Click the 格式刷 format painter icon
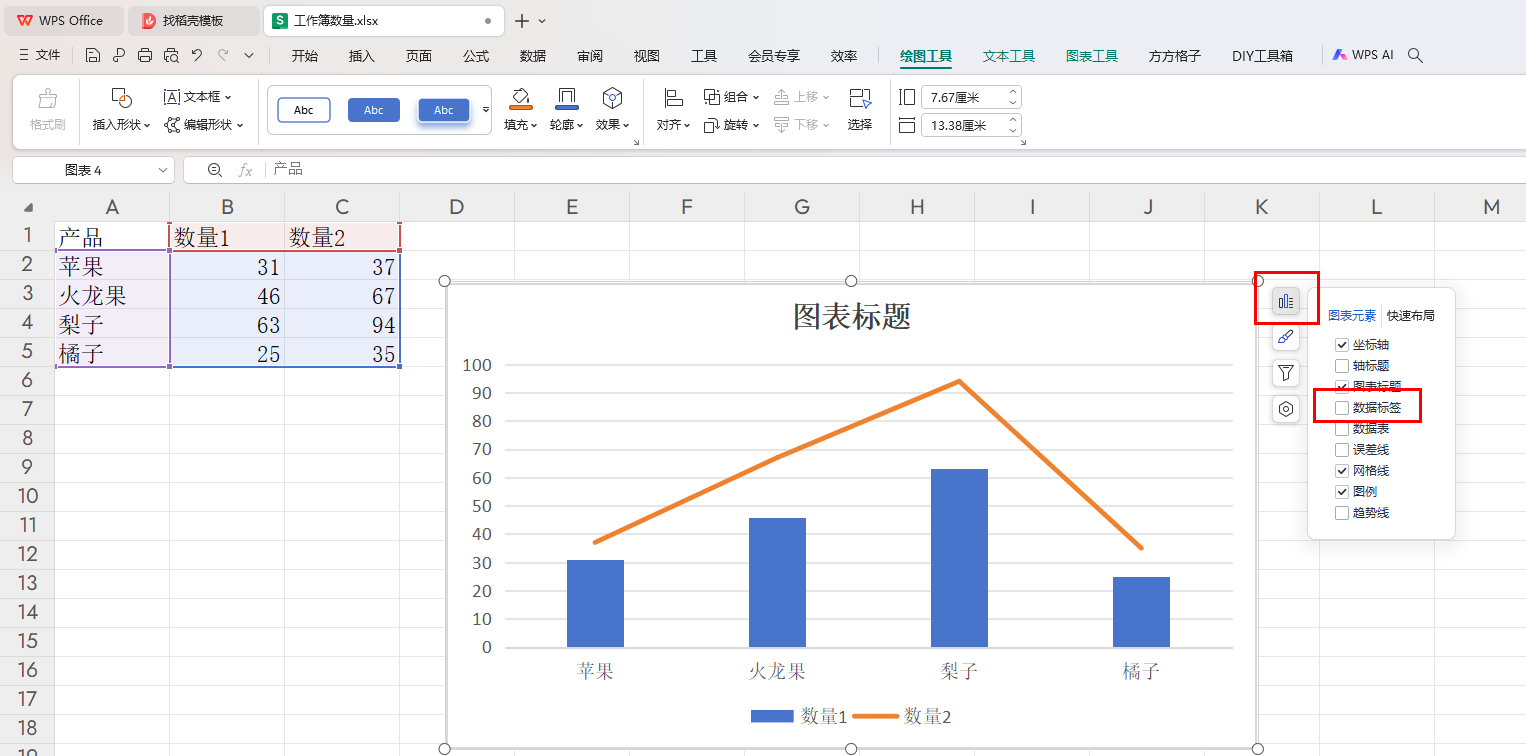Screen dimensions: 1526x756 pyautogui.click(x=47, y=99)
